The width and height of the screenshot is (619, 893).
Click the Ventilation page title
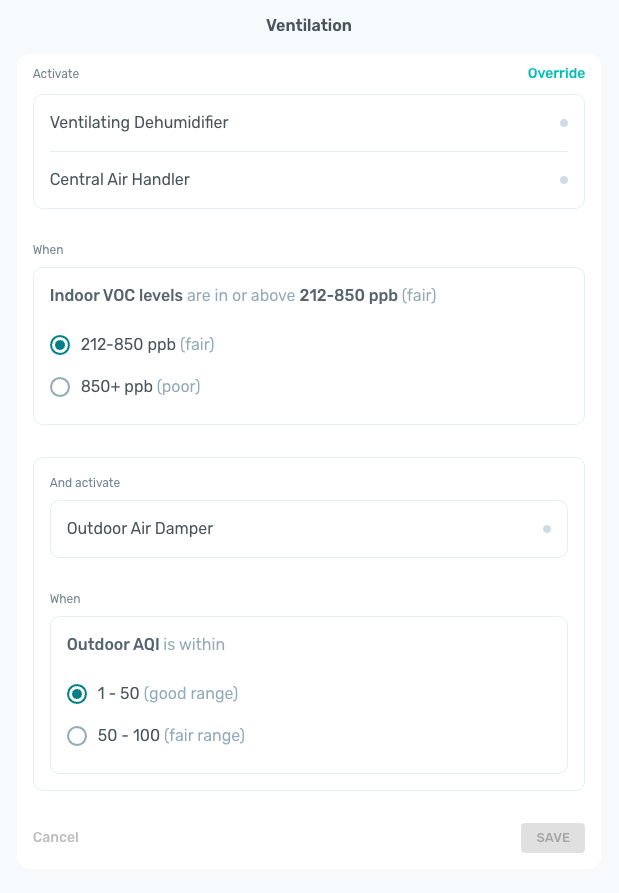[309, 26]
